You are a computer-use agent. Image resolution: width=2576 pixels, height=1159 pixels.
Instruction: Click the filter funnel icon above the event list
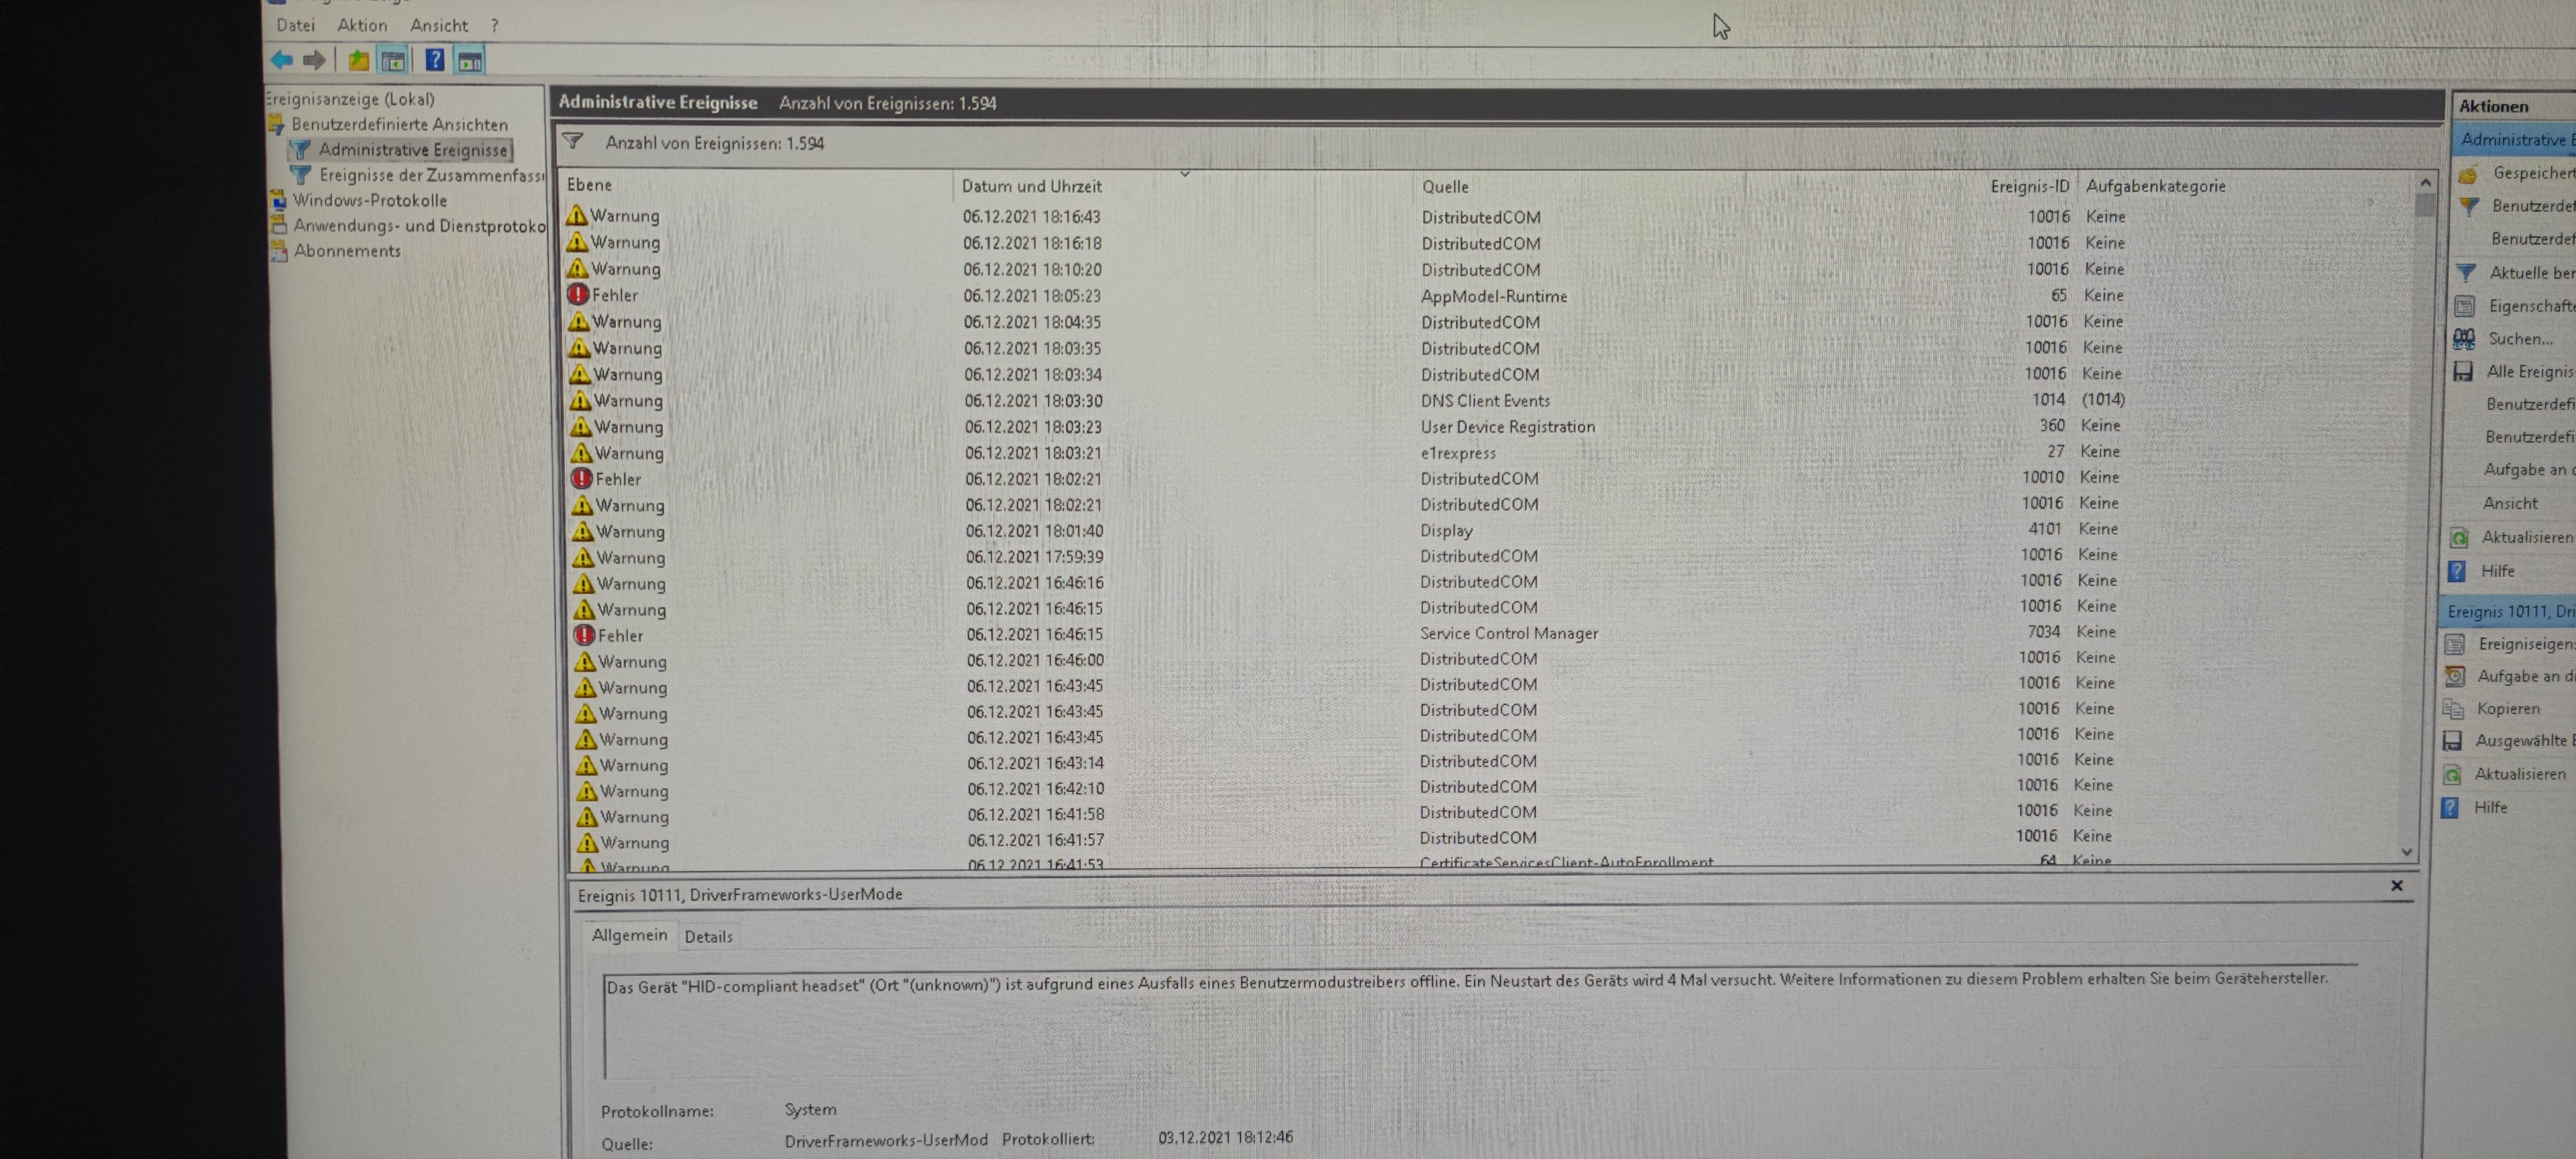click(572, 142)
